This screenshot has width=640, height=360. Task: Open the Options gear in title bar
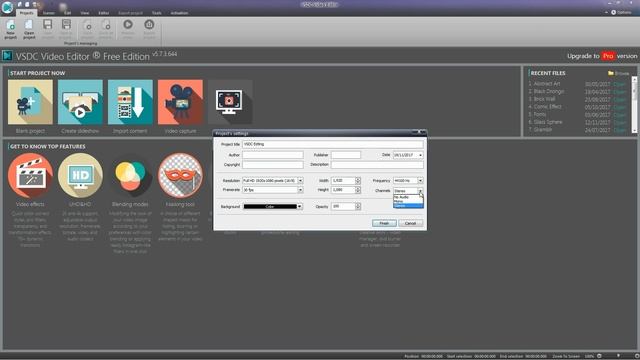pos(613,12)
